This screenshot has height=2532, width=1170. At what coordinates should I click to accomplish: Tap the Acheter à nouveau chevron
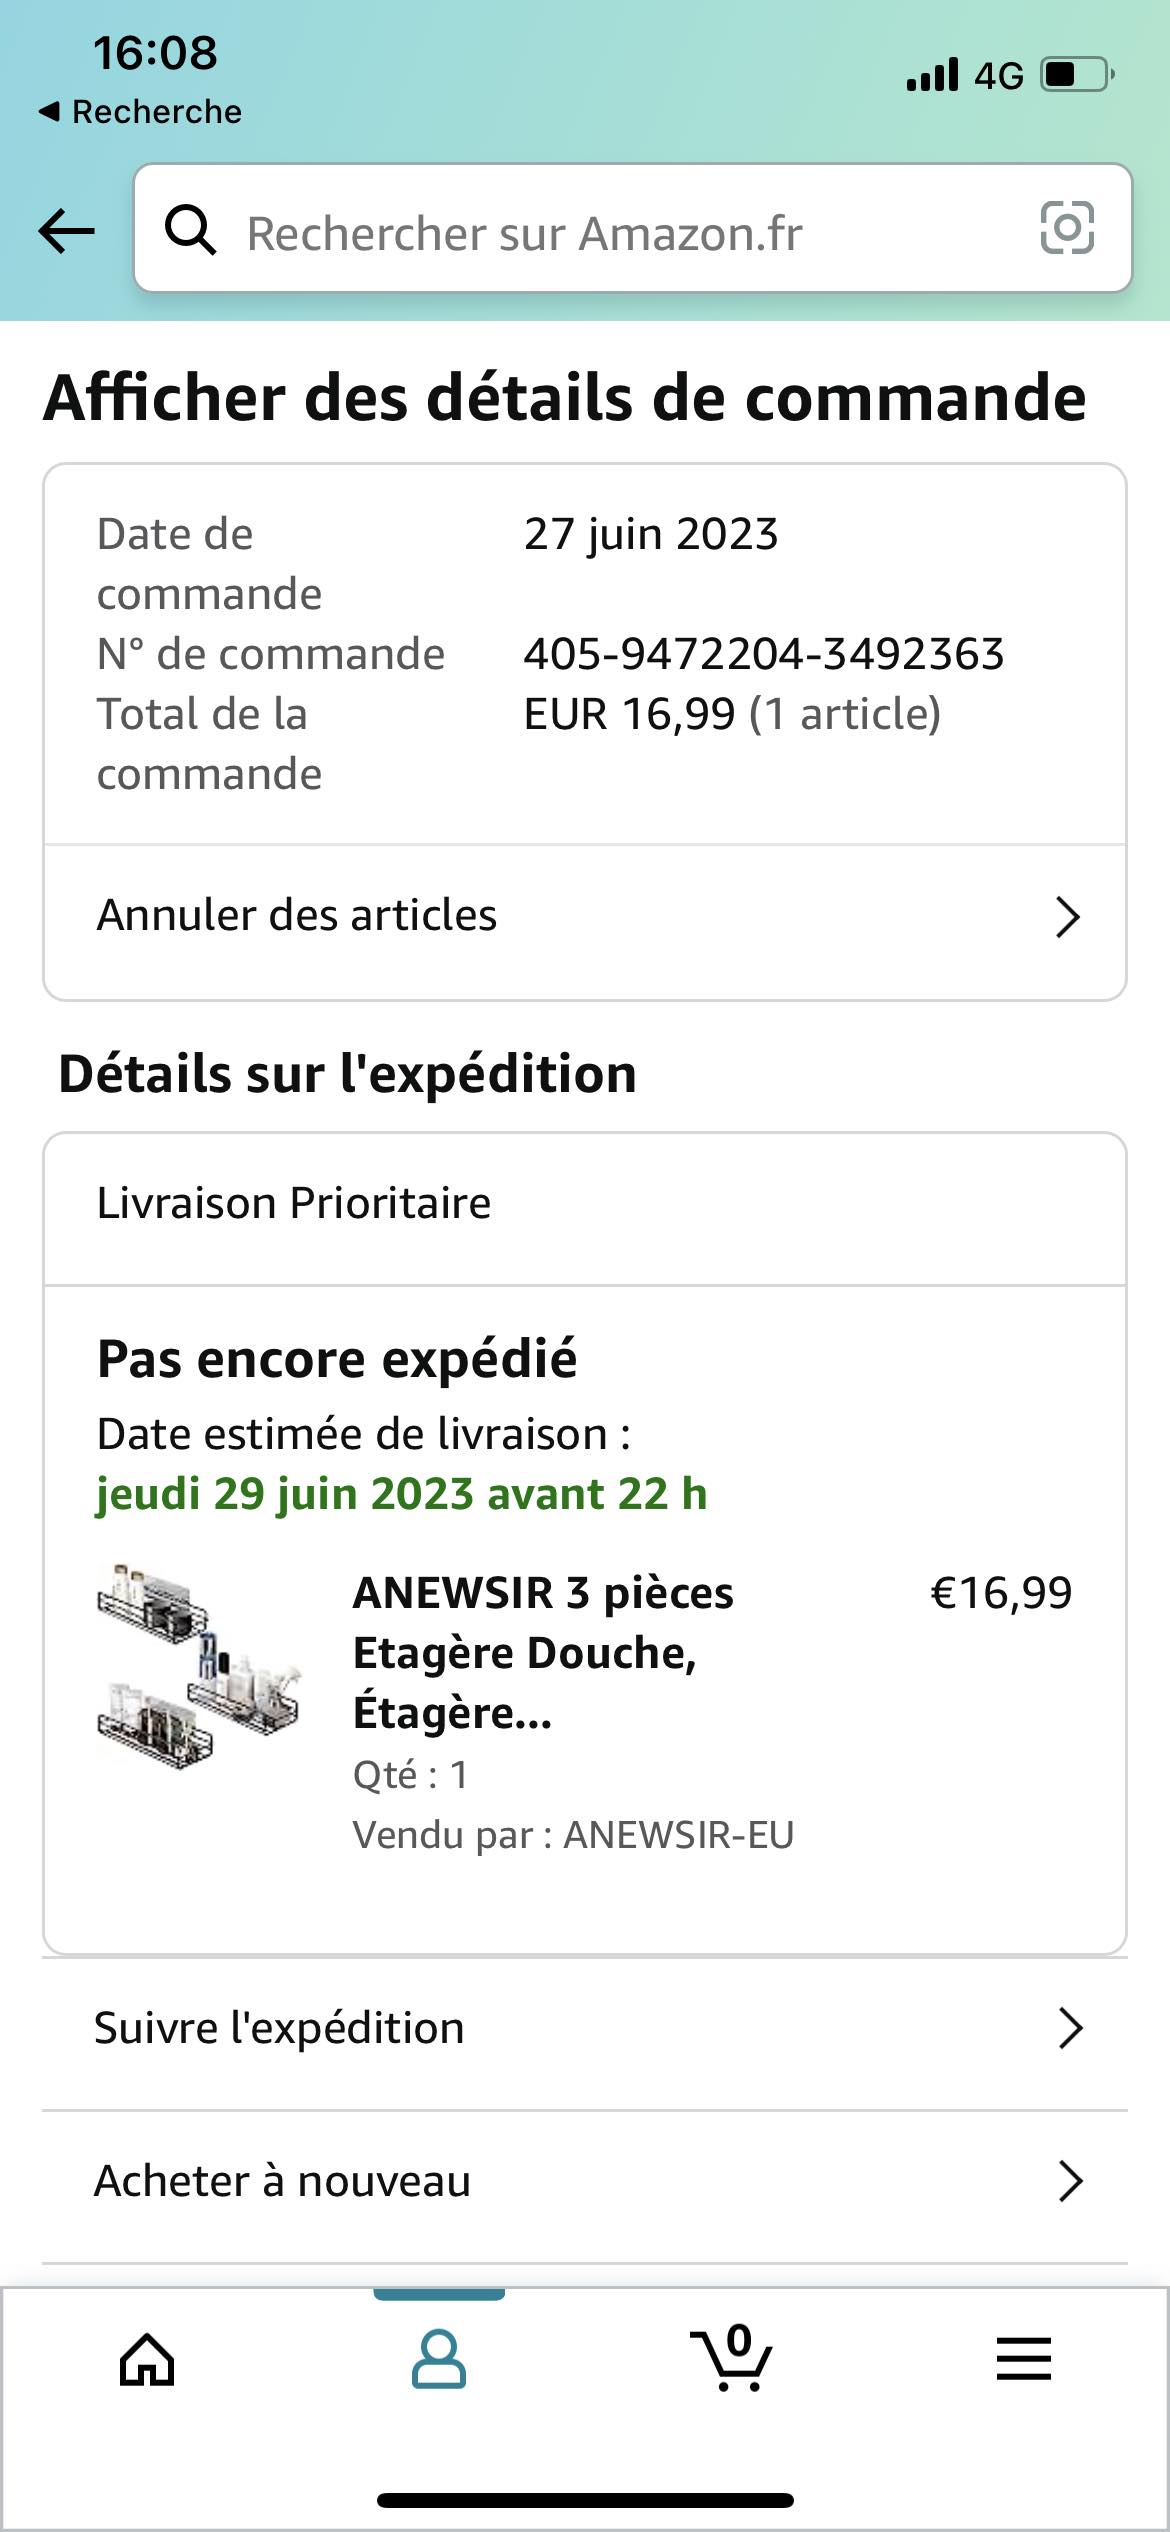click(1070, 2182)
